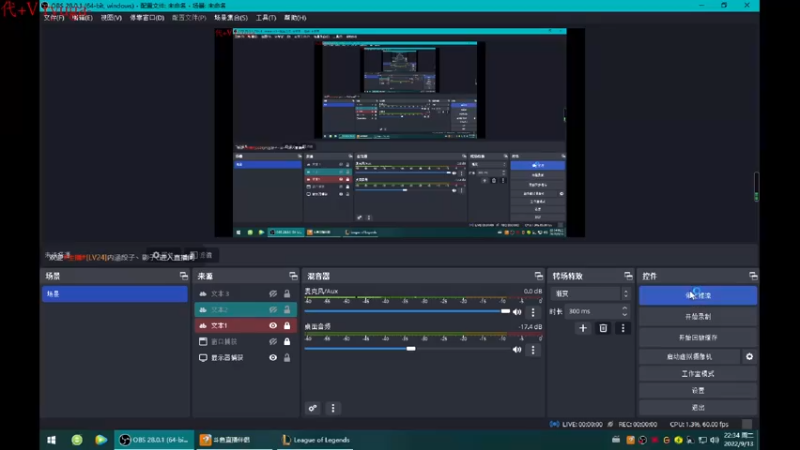This screenshot has height=450, width=800.
Task: Toggle 工作室模式 studio mode button
Action: point(698,373)
